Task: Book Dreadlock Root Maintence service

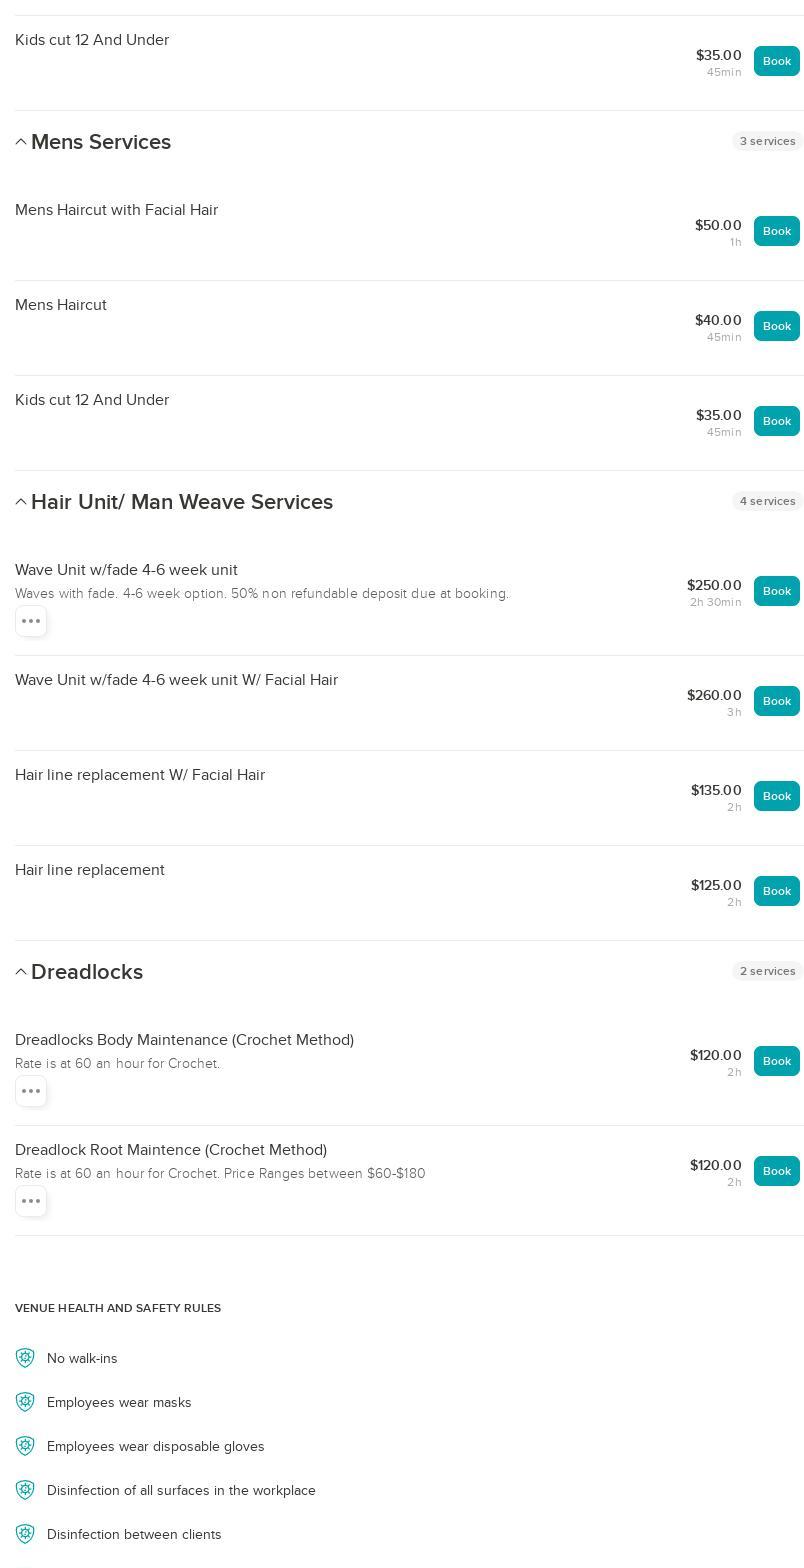Action: 777,1171
